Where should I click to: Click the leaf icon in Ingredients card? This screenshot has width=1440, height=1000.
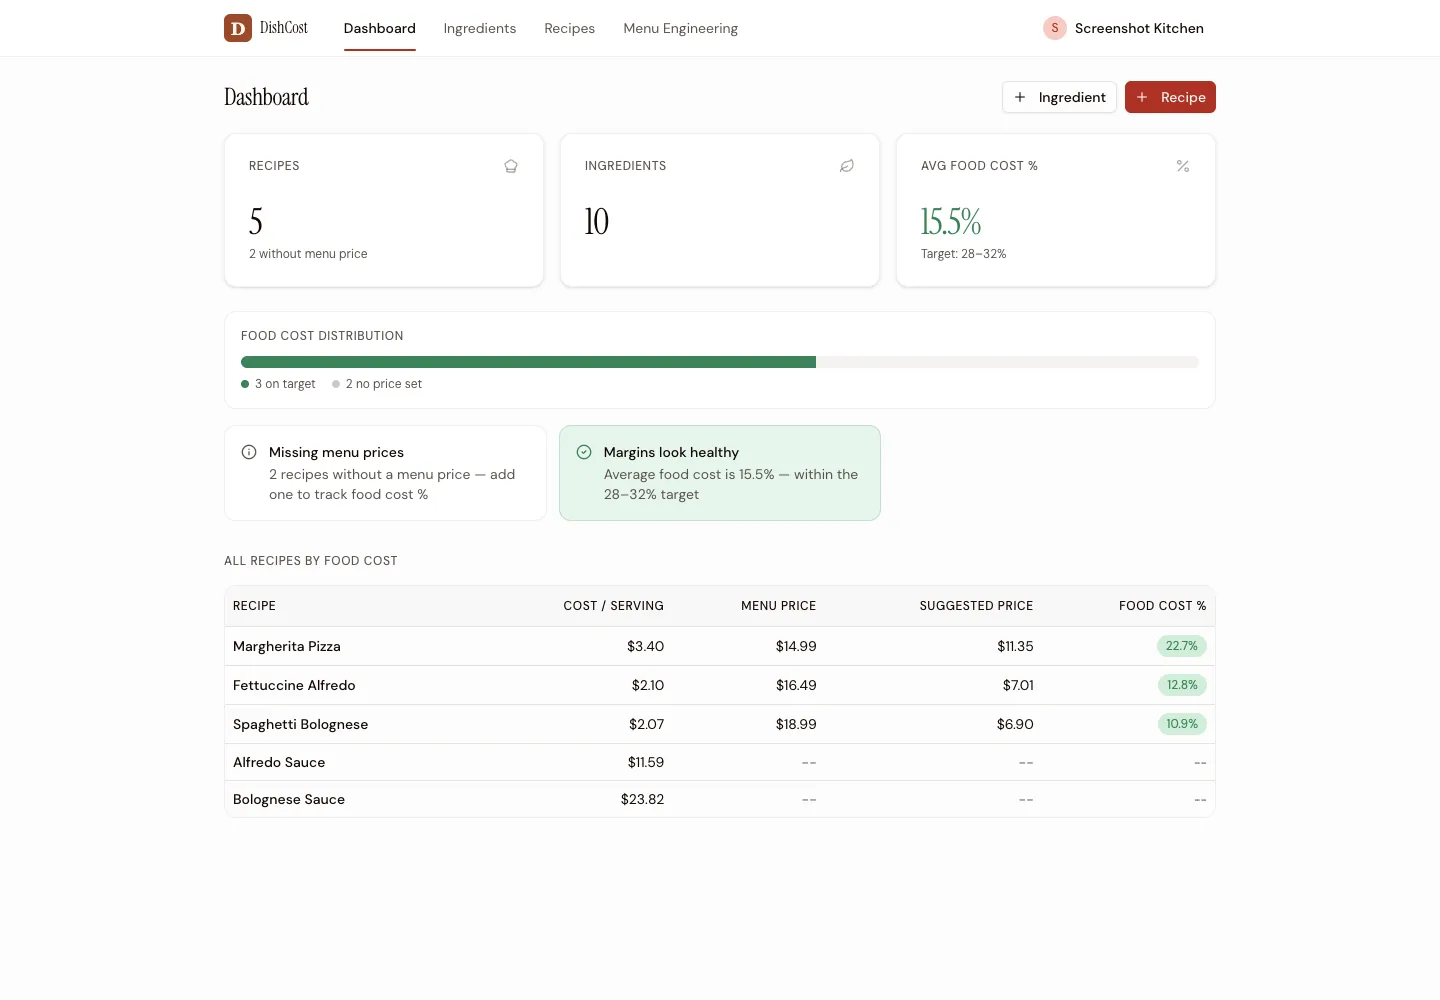[x=847, y=166]
